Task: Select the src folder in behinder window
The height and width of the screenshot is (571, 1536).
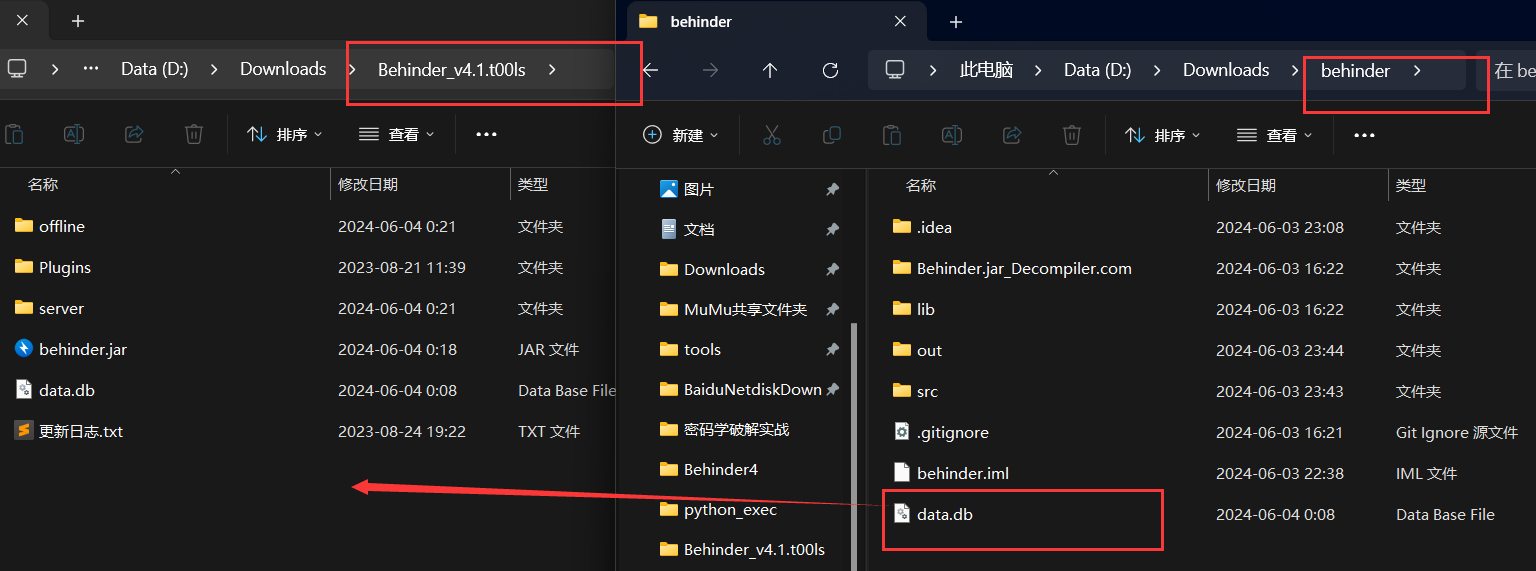Action: [916, 391]
